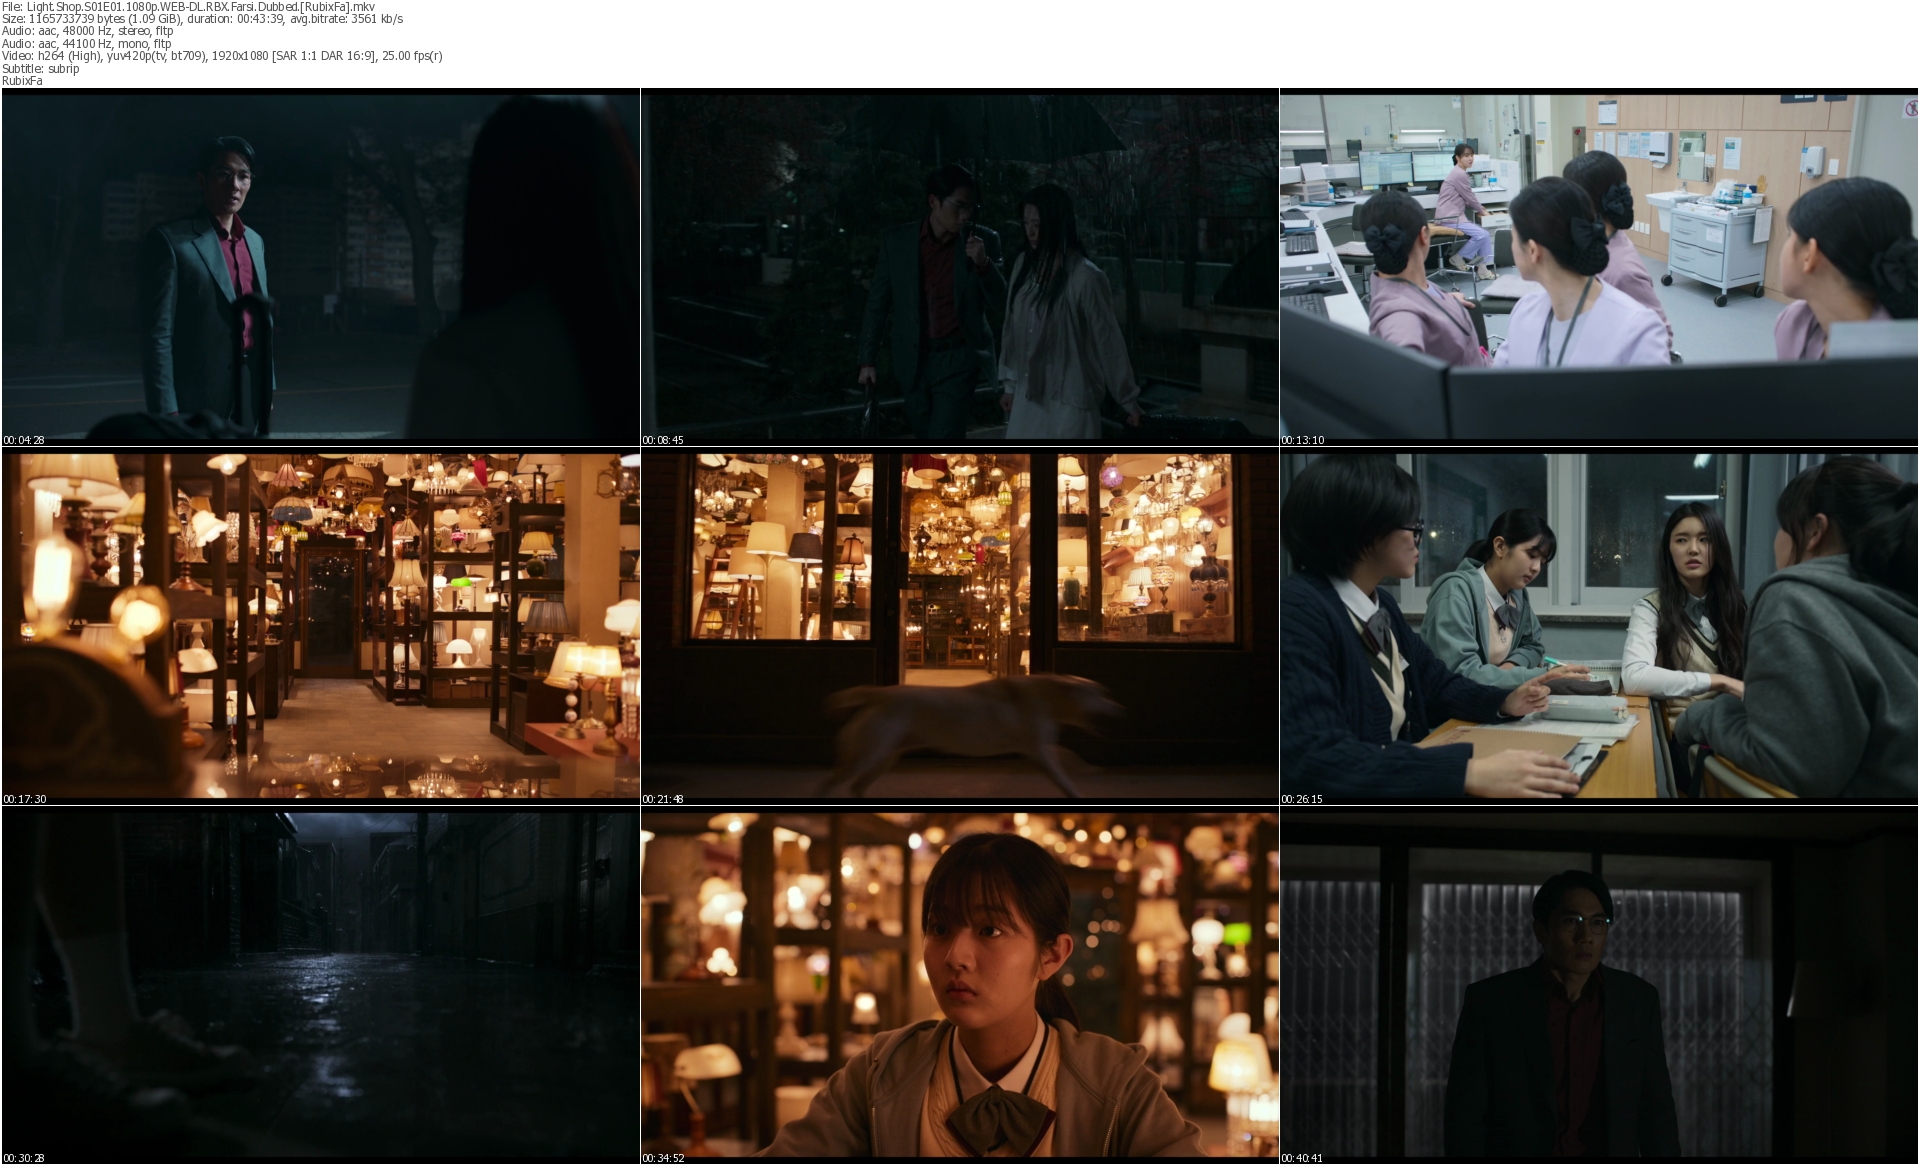Open the man in doorway thumbnail at 00:40:41
Viewport: 1920px width, 1165px height.
pos(1598,985)
